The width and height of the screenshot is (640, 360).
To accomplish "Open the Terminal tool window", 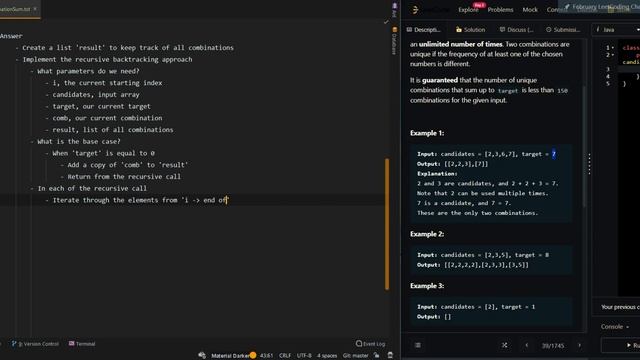I will 82,344.
